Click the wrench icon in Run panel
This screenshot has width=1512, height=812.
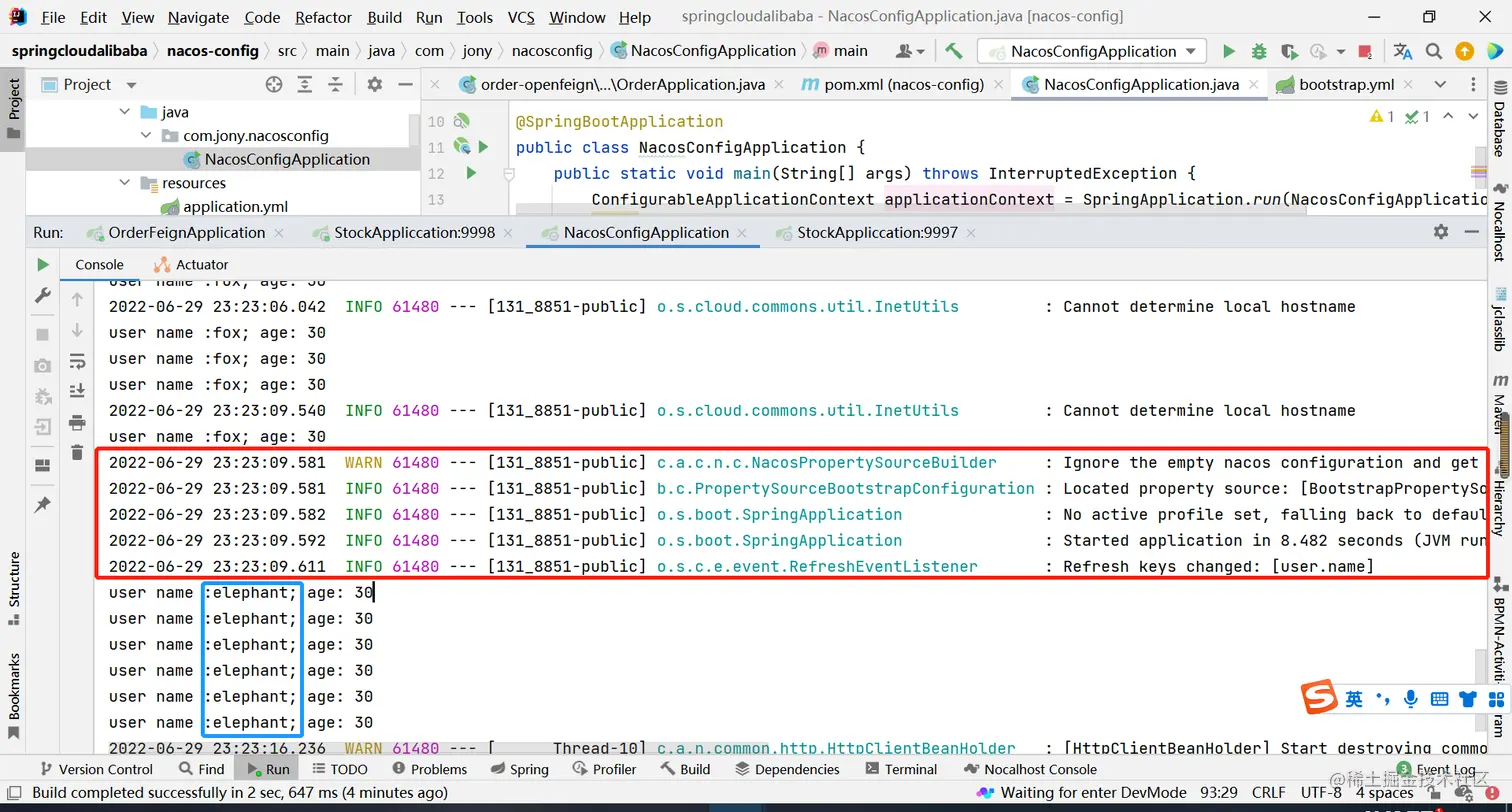[42, 295]
